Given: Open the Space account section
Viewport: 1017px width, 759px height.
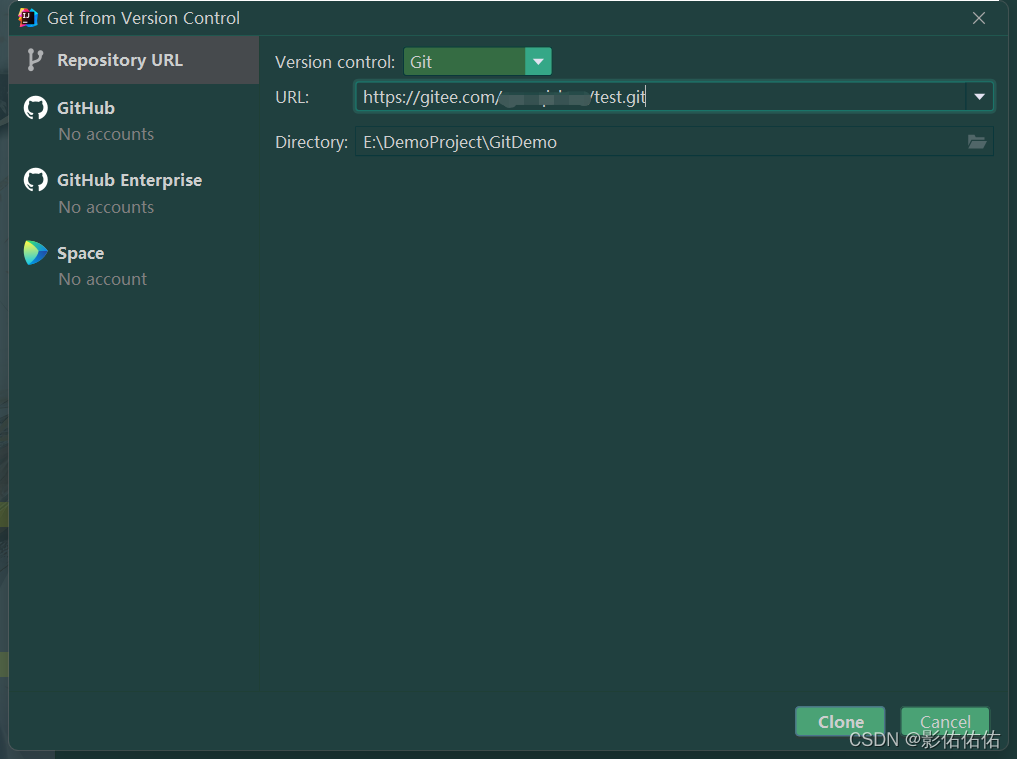Looking at the screenshot, I should (x=134, y=265).
